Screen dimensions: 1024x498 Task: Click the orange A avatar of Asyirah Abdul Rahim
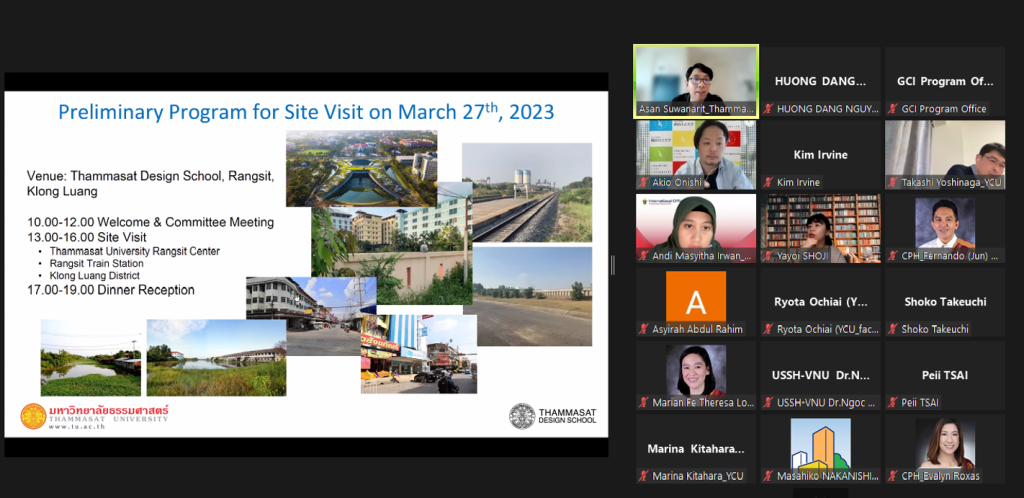(x=696, y=297)
